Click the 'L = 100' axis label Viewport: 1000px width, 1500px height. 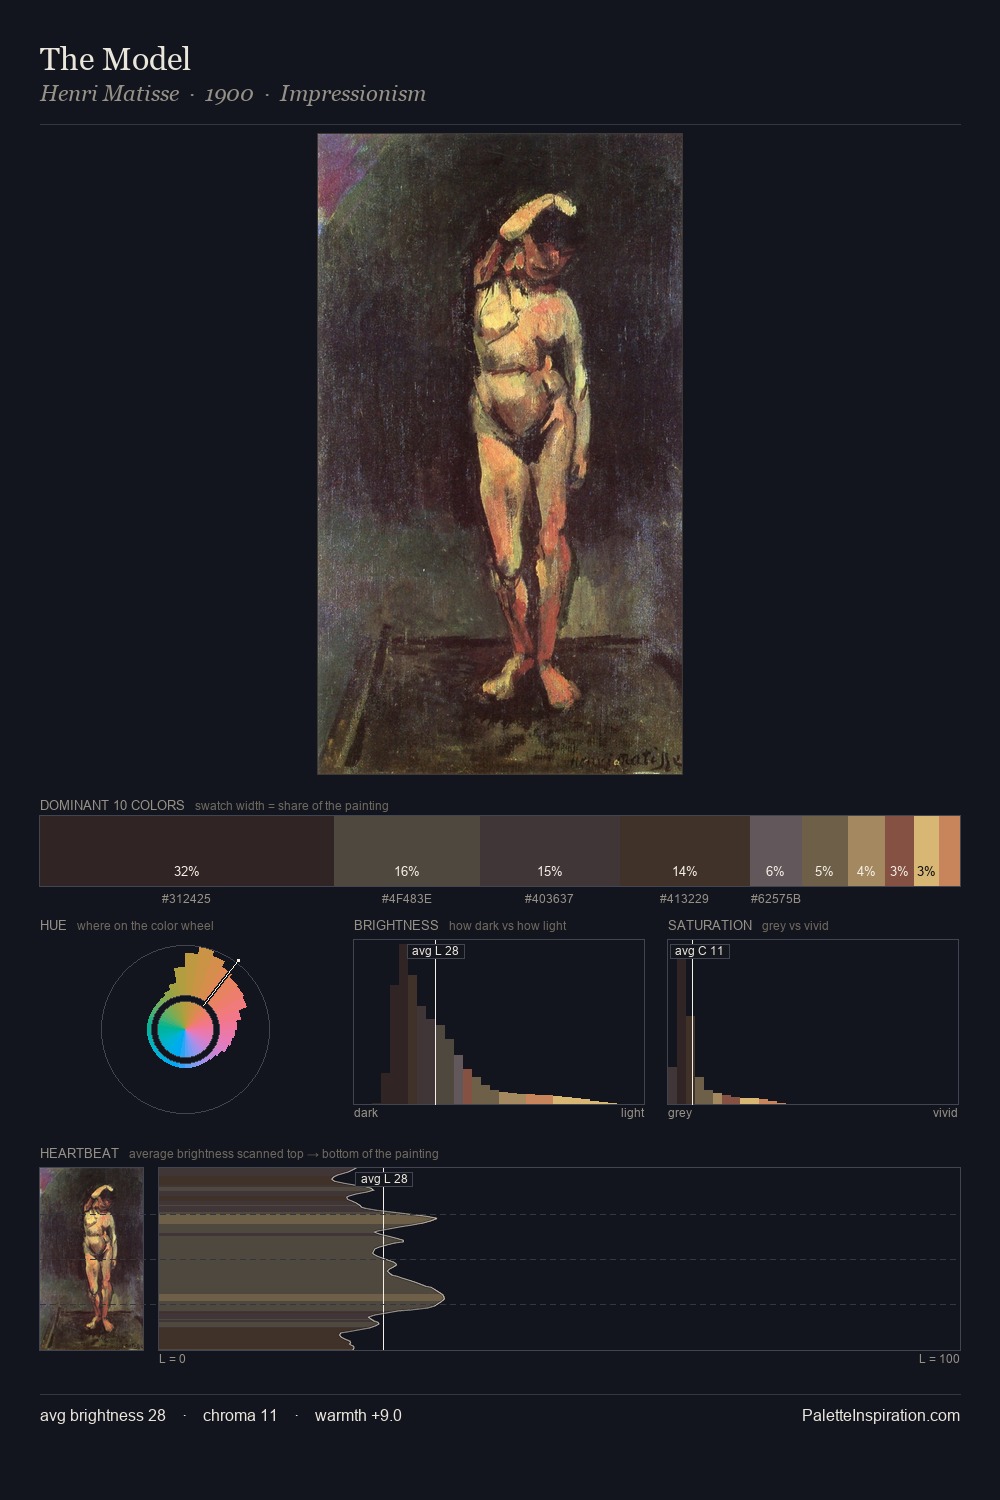[x=939, y=1359]
